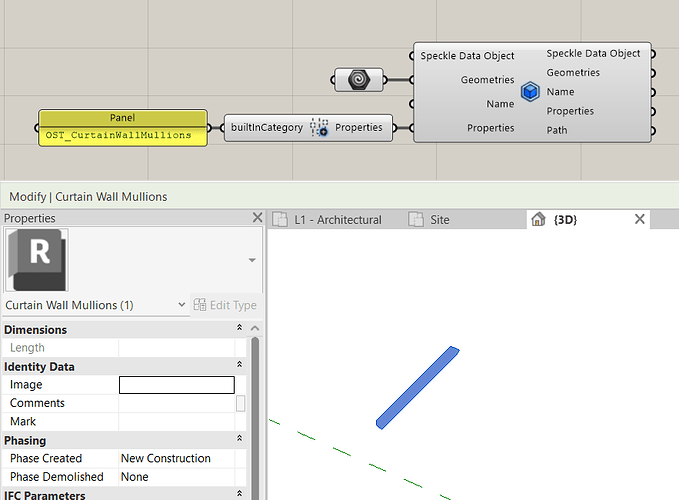Click the Properties output of builtInCategory component
This screenshot has height=500, width=679.
click(359, 128)
